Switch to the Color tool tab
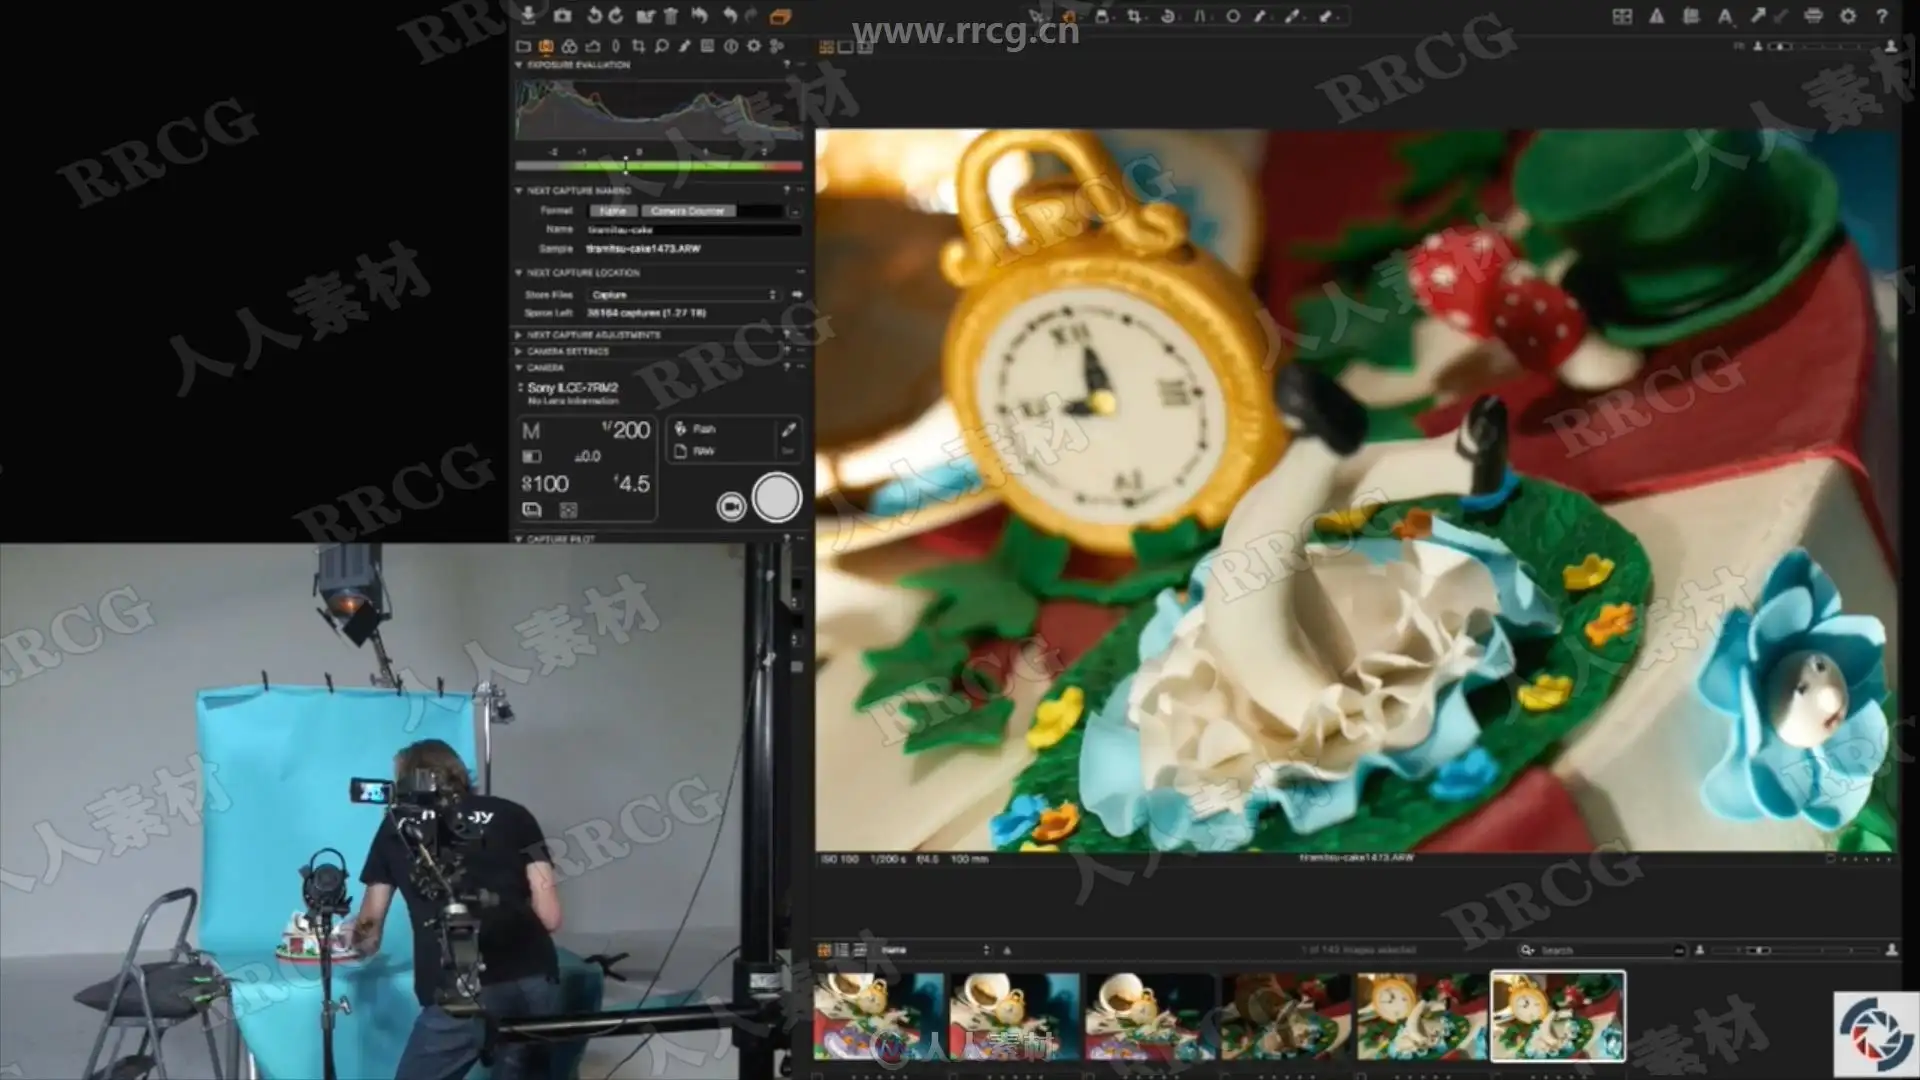This screenshot has width=1920, height=1080. [x=569, y=46]
